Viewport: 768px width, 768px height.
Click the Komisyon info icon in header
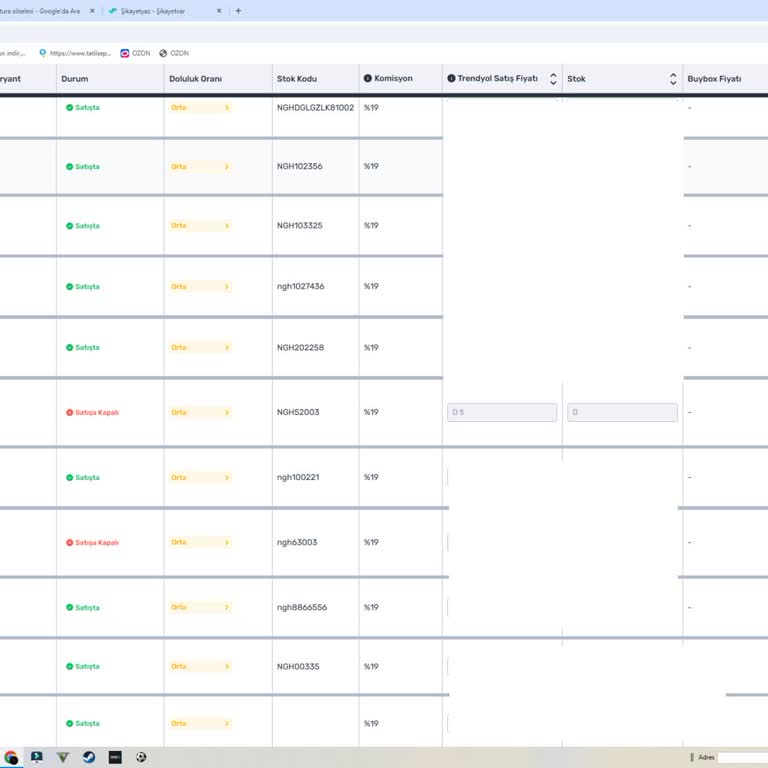coord(368,79)
